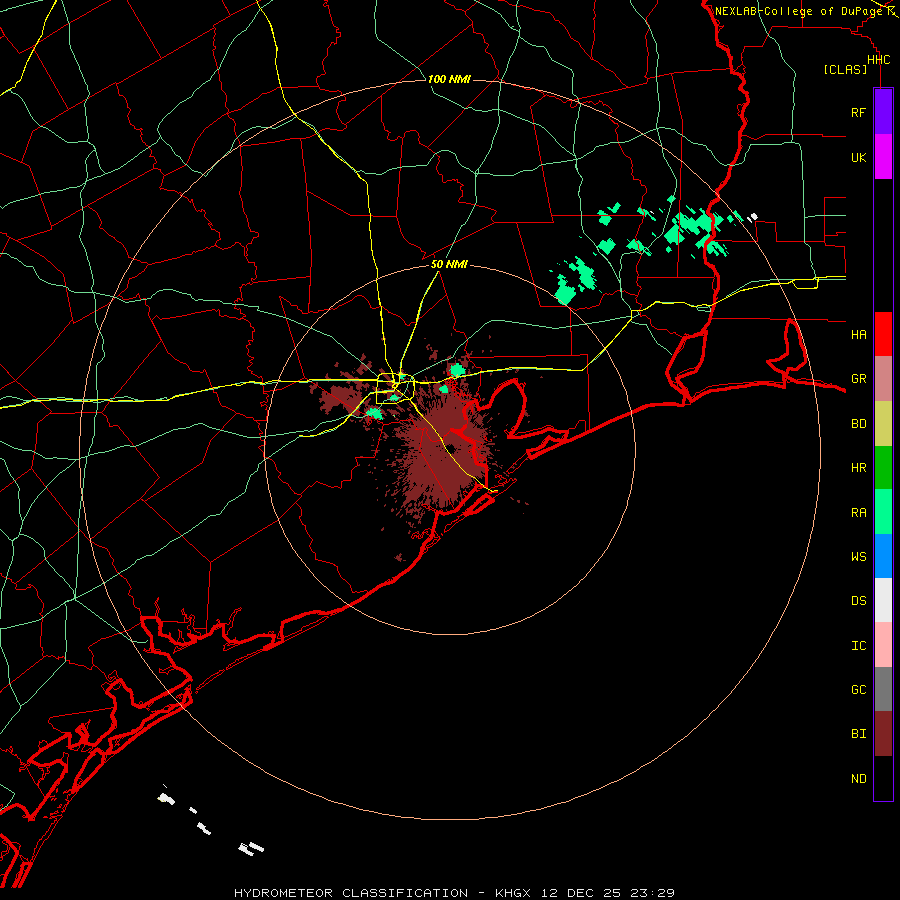Click the 'HA' legend label
Image resolution: width=900 pixels, height=900 pixels.
[858, 334]
